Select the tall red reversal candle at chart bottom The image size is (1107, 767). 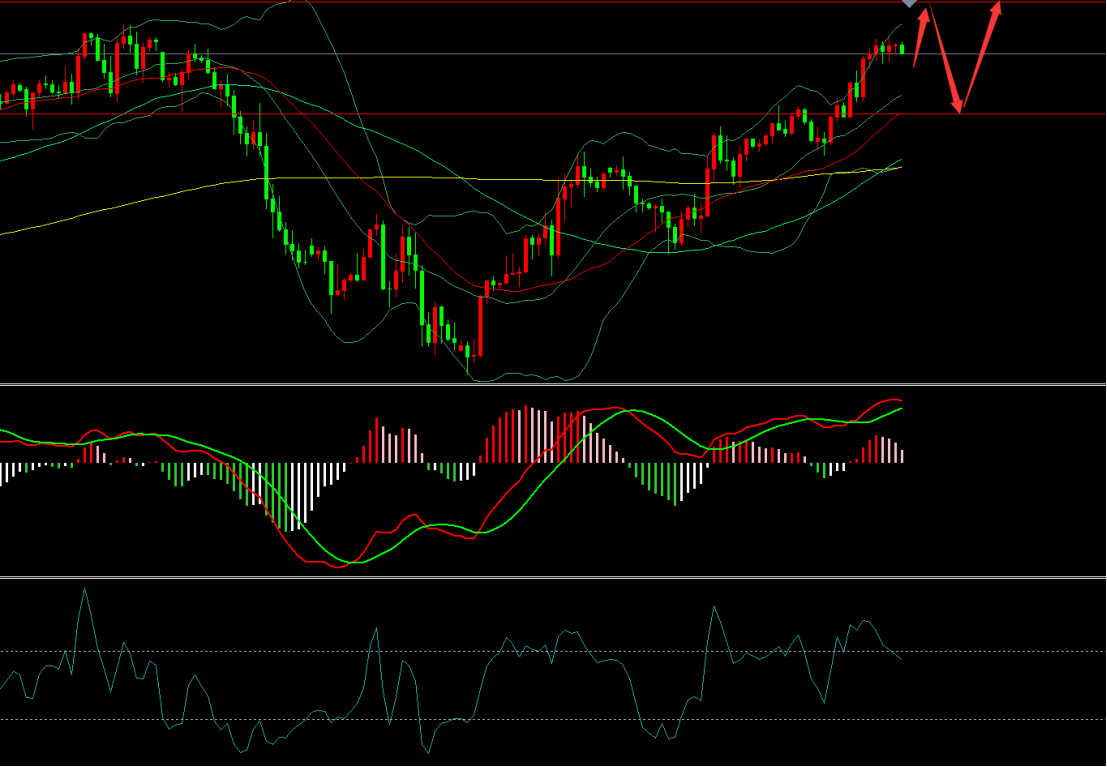pos(480,326)
